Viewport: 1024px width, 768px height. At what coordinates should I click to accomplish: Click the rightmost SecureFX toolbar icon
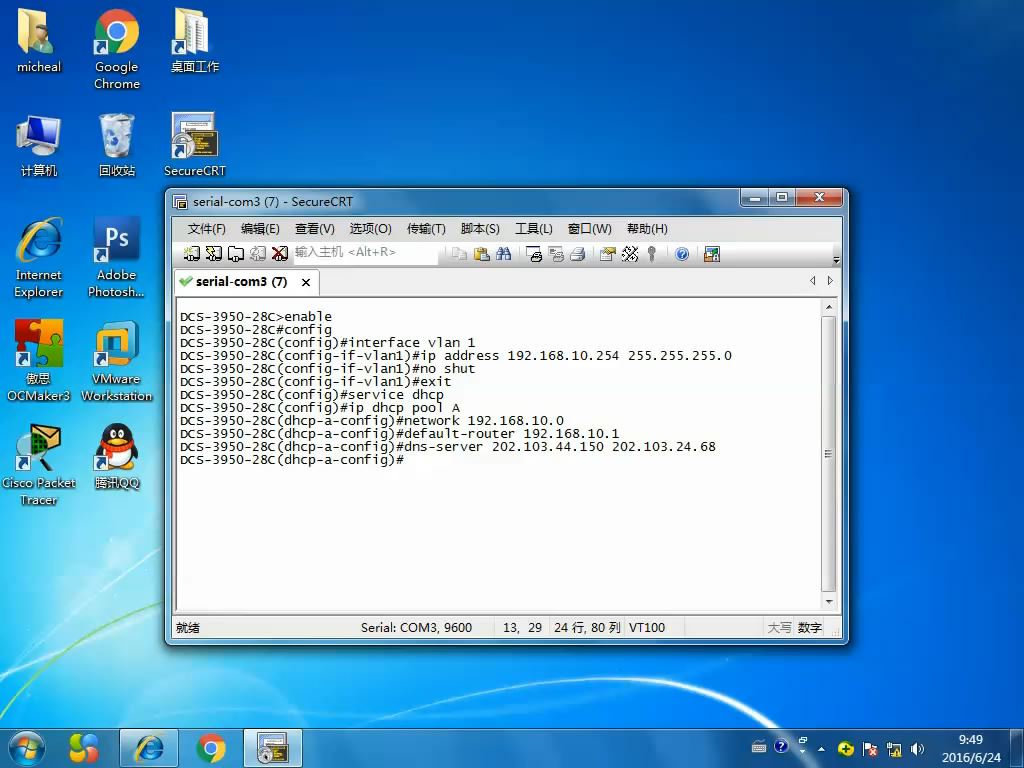712,254
